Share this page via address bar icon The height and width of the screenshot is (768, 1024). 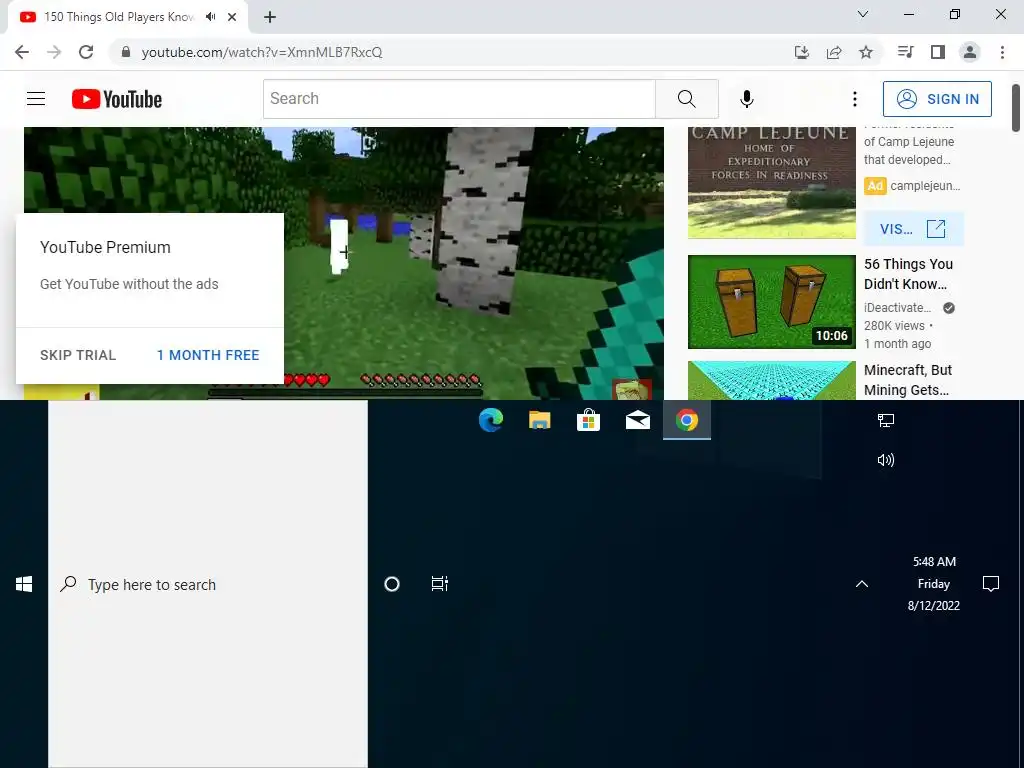(x=834, y=52)
